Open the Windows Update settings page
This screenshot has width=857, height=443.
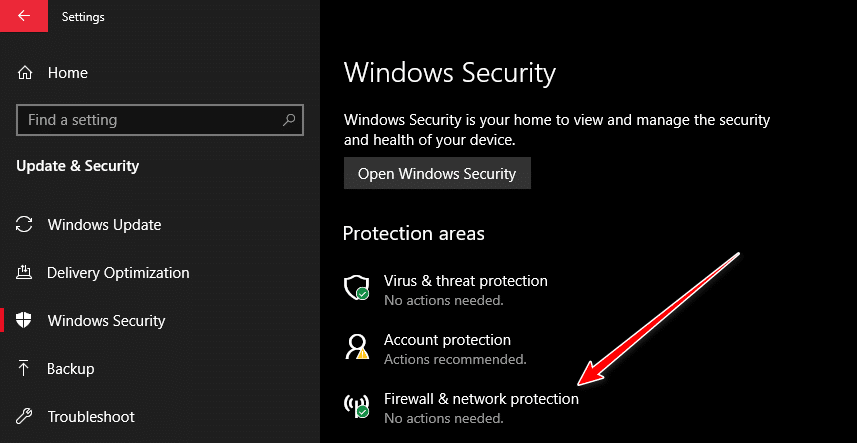coord(104,225)
